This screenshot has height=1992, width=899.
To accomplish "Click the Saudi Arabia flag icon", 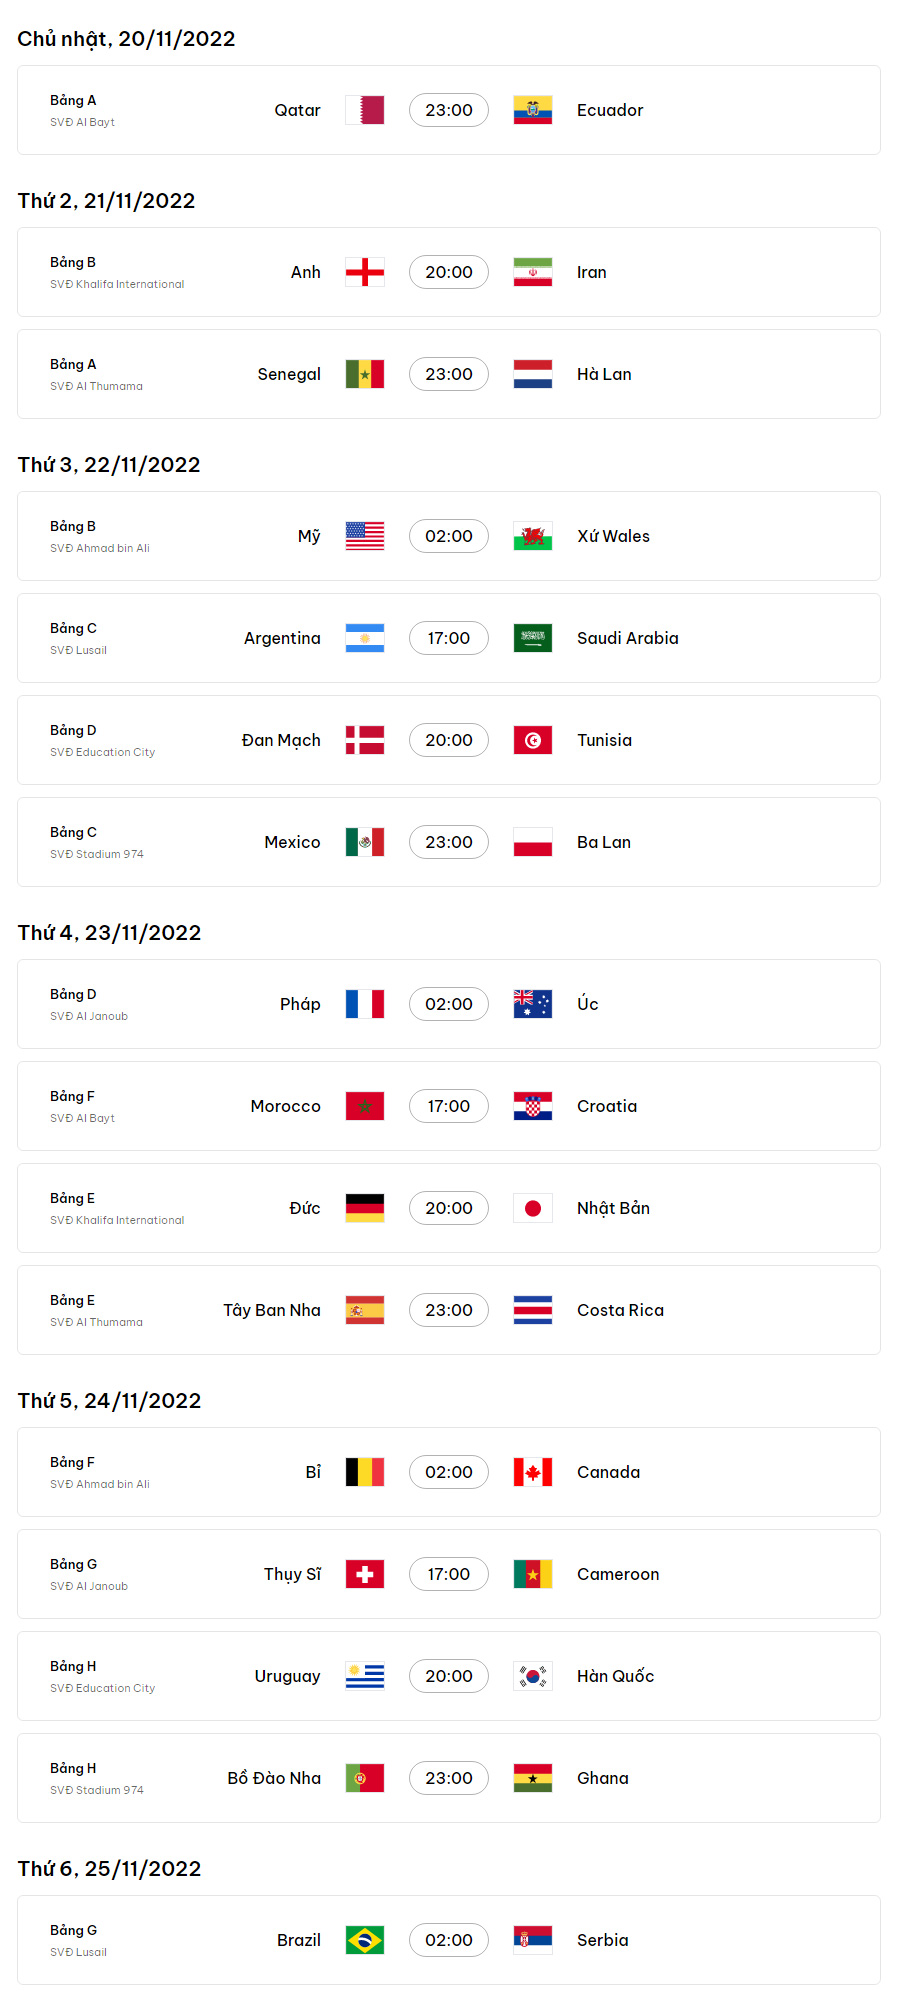I will tap(533, 638).
